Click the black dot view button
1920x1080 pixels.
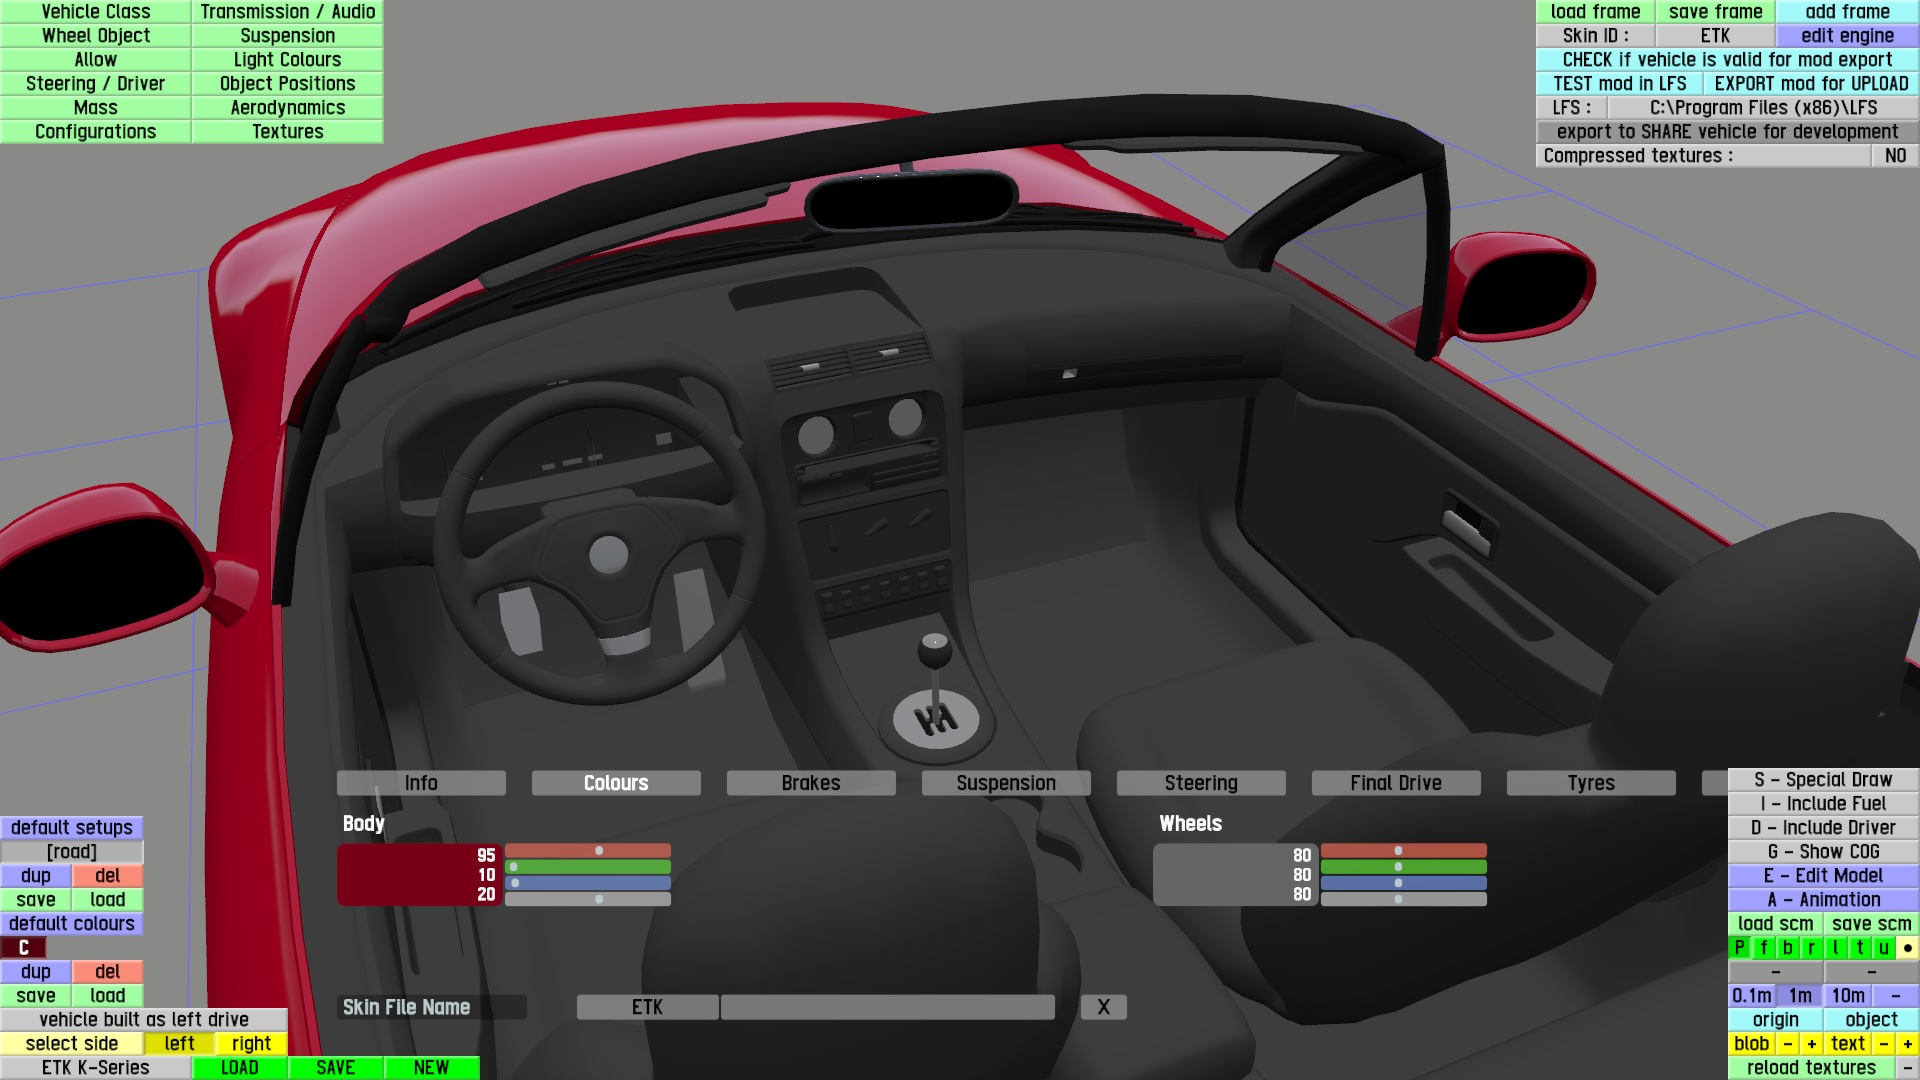click(x=1907, y=948)
